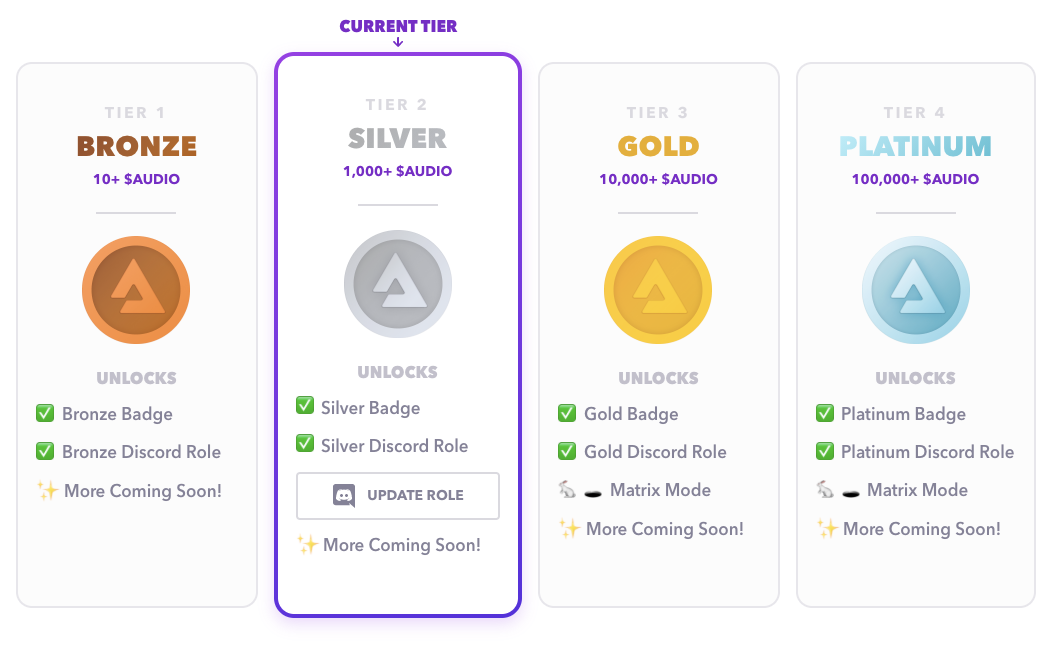Click the Gold Matrix Mode unlock text

pos(660,490)
